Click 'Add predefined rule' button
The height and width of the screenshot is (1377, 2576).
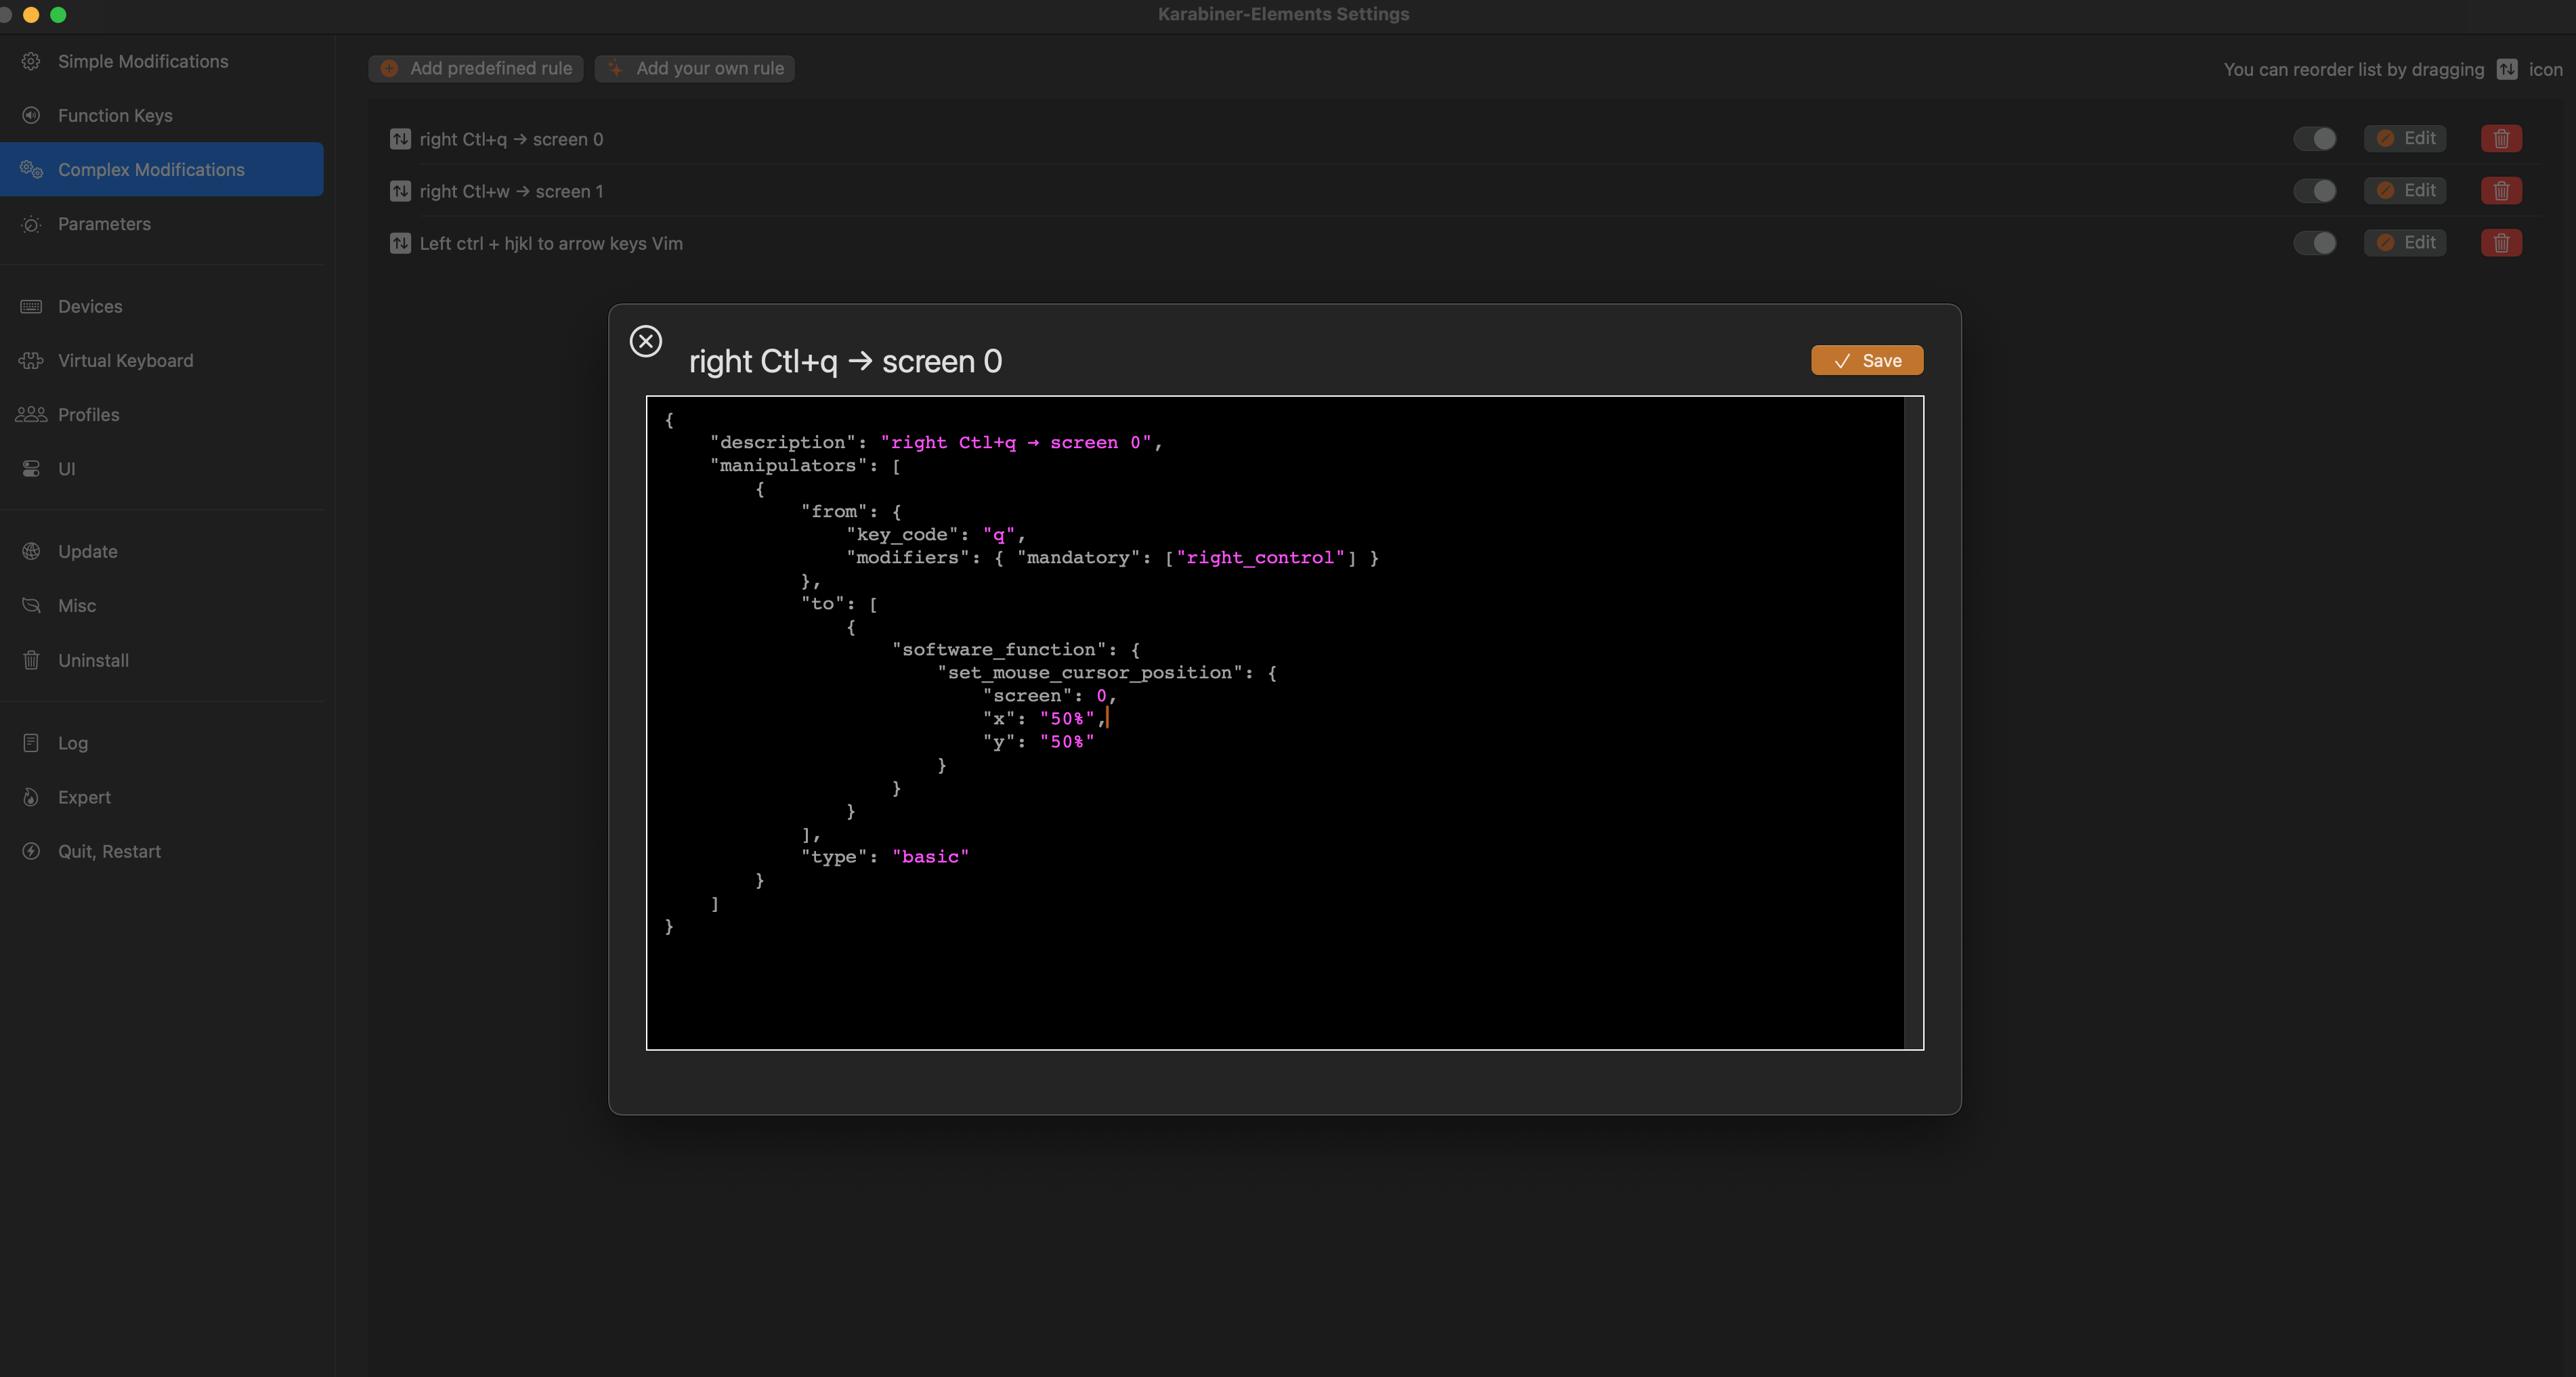click(476, 68)
